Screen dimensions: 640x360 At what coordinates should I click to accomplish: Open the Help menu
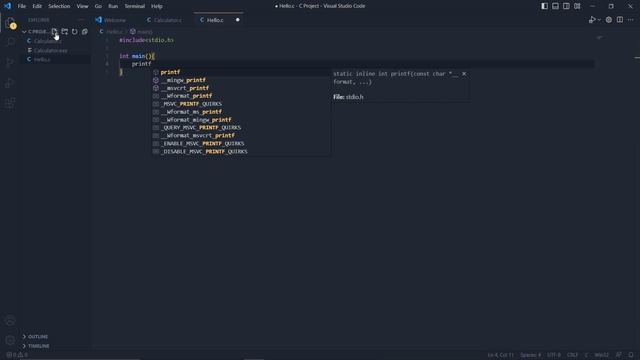tap(157, 6)
